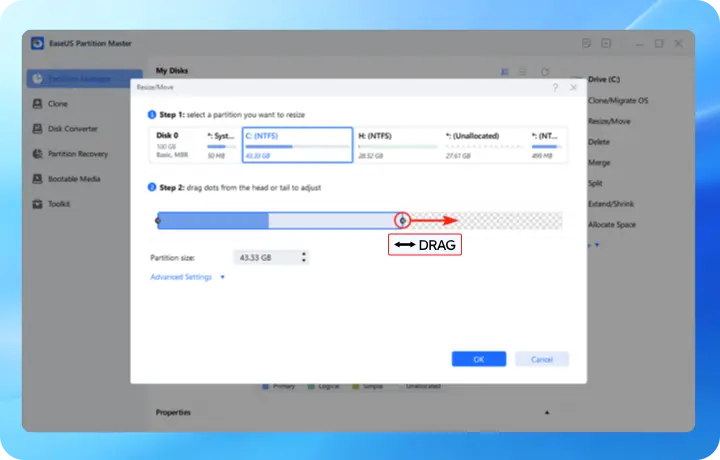Click the title bar icon left of minimize
This screenshot has height=460, width=720.
click(x=606, y=44)
